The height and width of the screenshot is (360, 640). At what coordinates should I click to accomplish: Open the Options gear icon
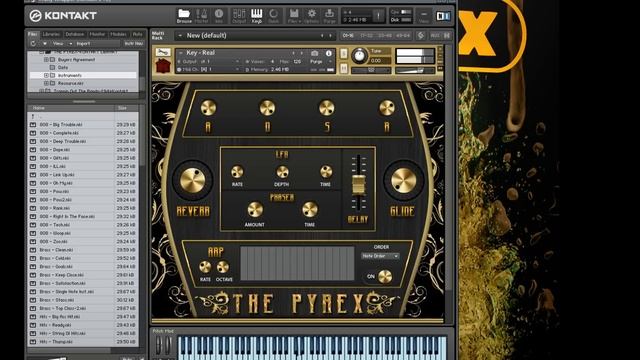pos(311,16)
